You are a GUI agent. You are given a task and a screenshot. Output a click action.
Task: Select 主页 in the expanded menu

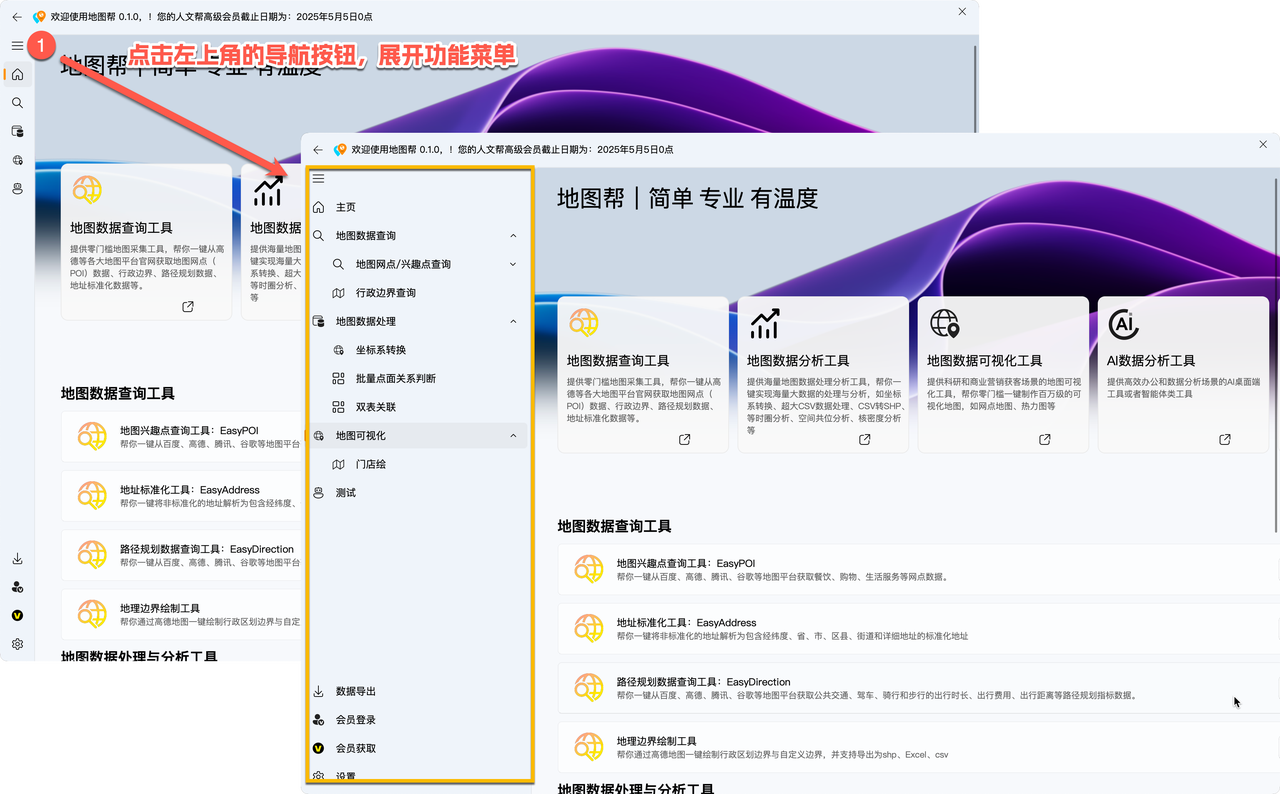pyautogui.click(x=419, y=207)
